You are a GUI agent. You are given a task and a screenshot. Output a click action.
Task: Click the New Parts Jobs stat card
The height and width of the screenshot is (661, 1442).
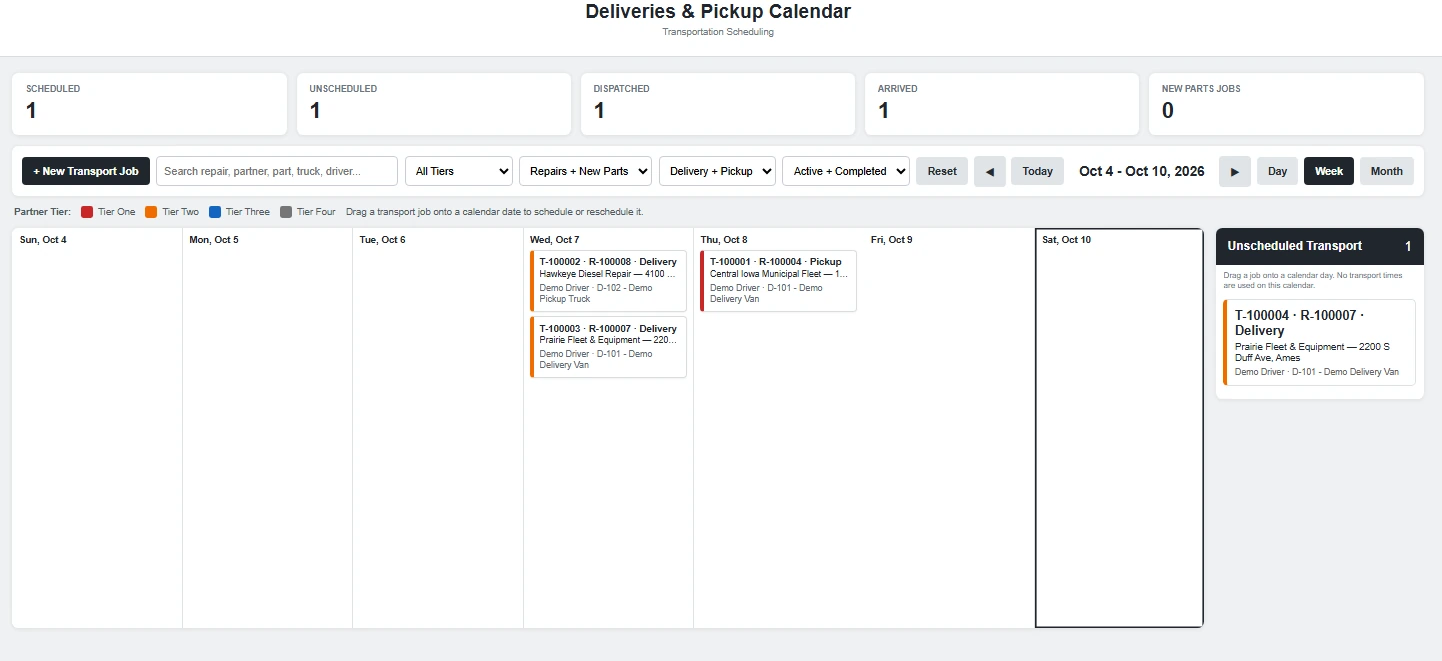[1286, 104]
